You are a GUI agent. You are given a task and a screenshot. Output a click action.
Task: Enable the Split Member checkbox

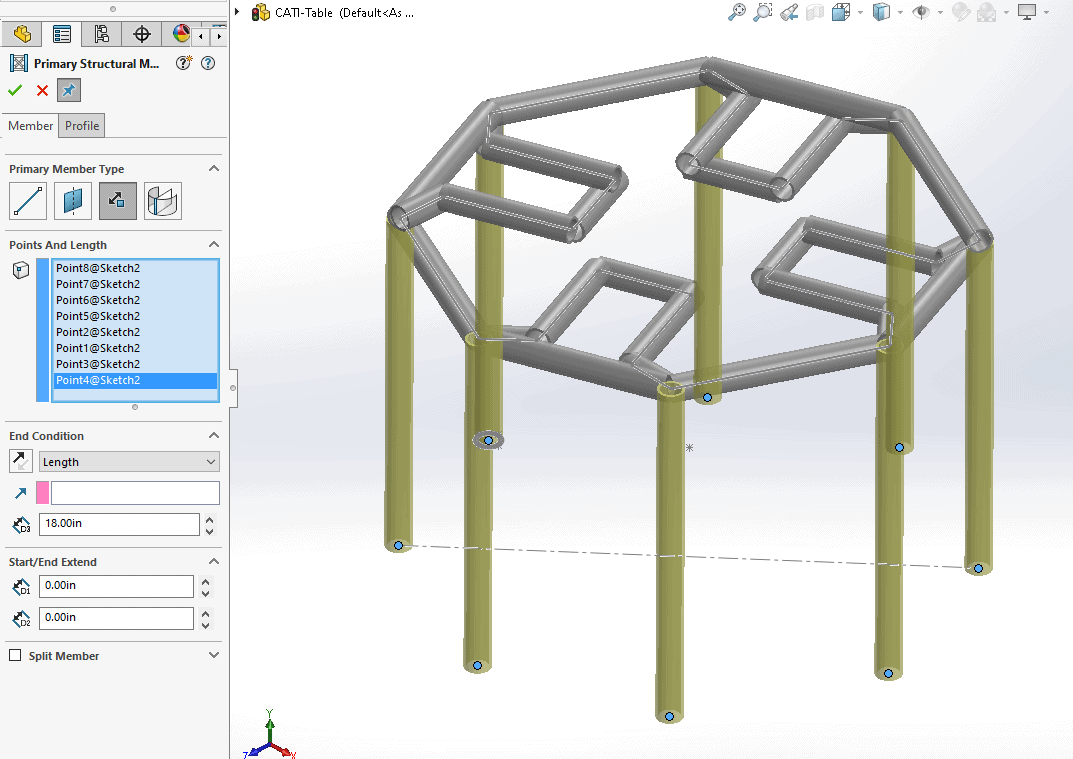pos(15,655)
